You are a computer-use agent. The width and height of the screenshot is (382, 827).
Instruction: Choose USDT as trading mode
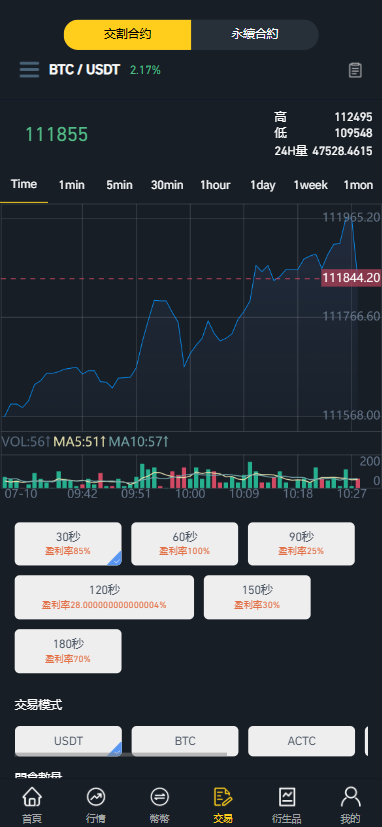[68, 741]
